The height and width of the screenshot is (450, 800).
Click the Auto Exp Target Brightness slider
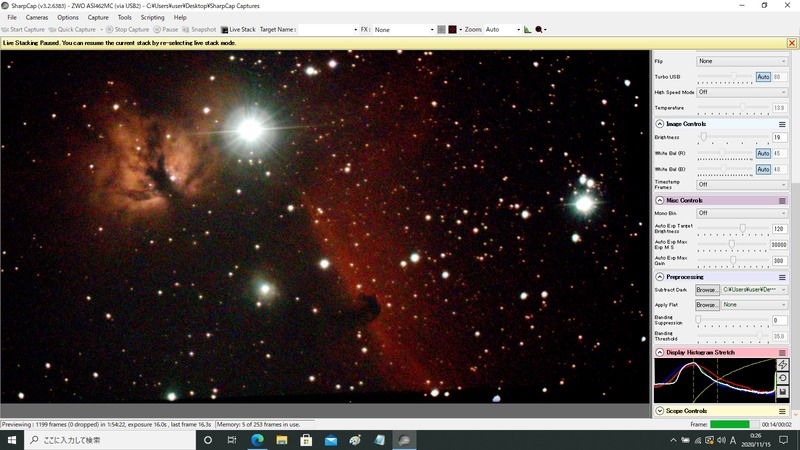click(x=733, y=229)
